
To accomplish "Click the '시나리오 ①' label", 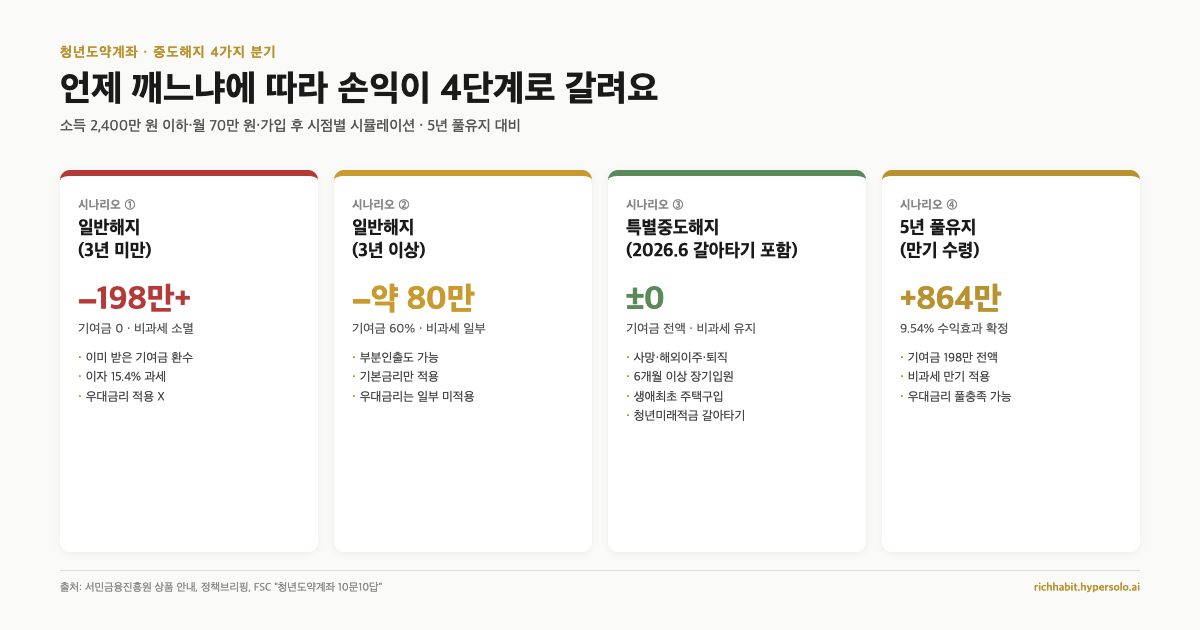I will coord(107,204).
